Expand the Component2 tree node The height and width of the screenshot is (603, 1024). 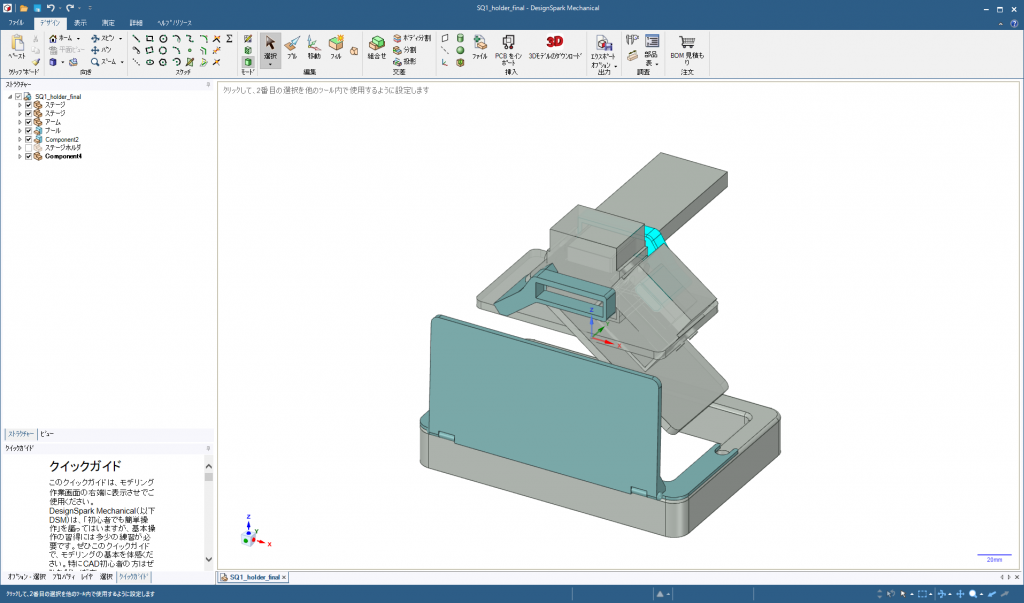point(19,140)
